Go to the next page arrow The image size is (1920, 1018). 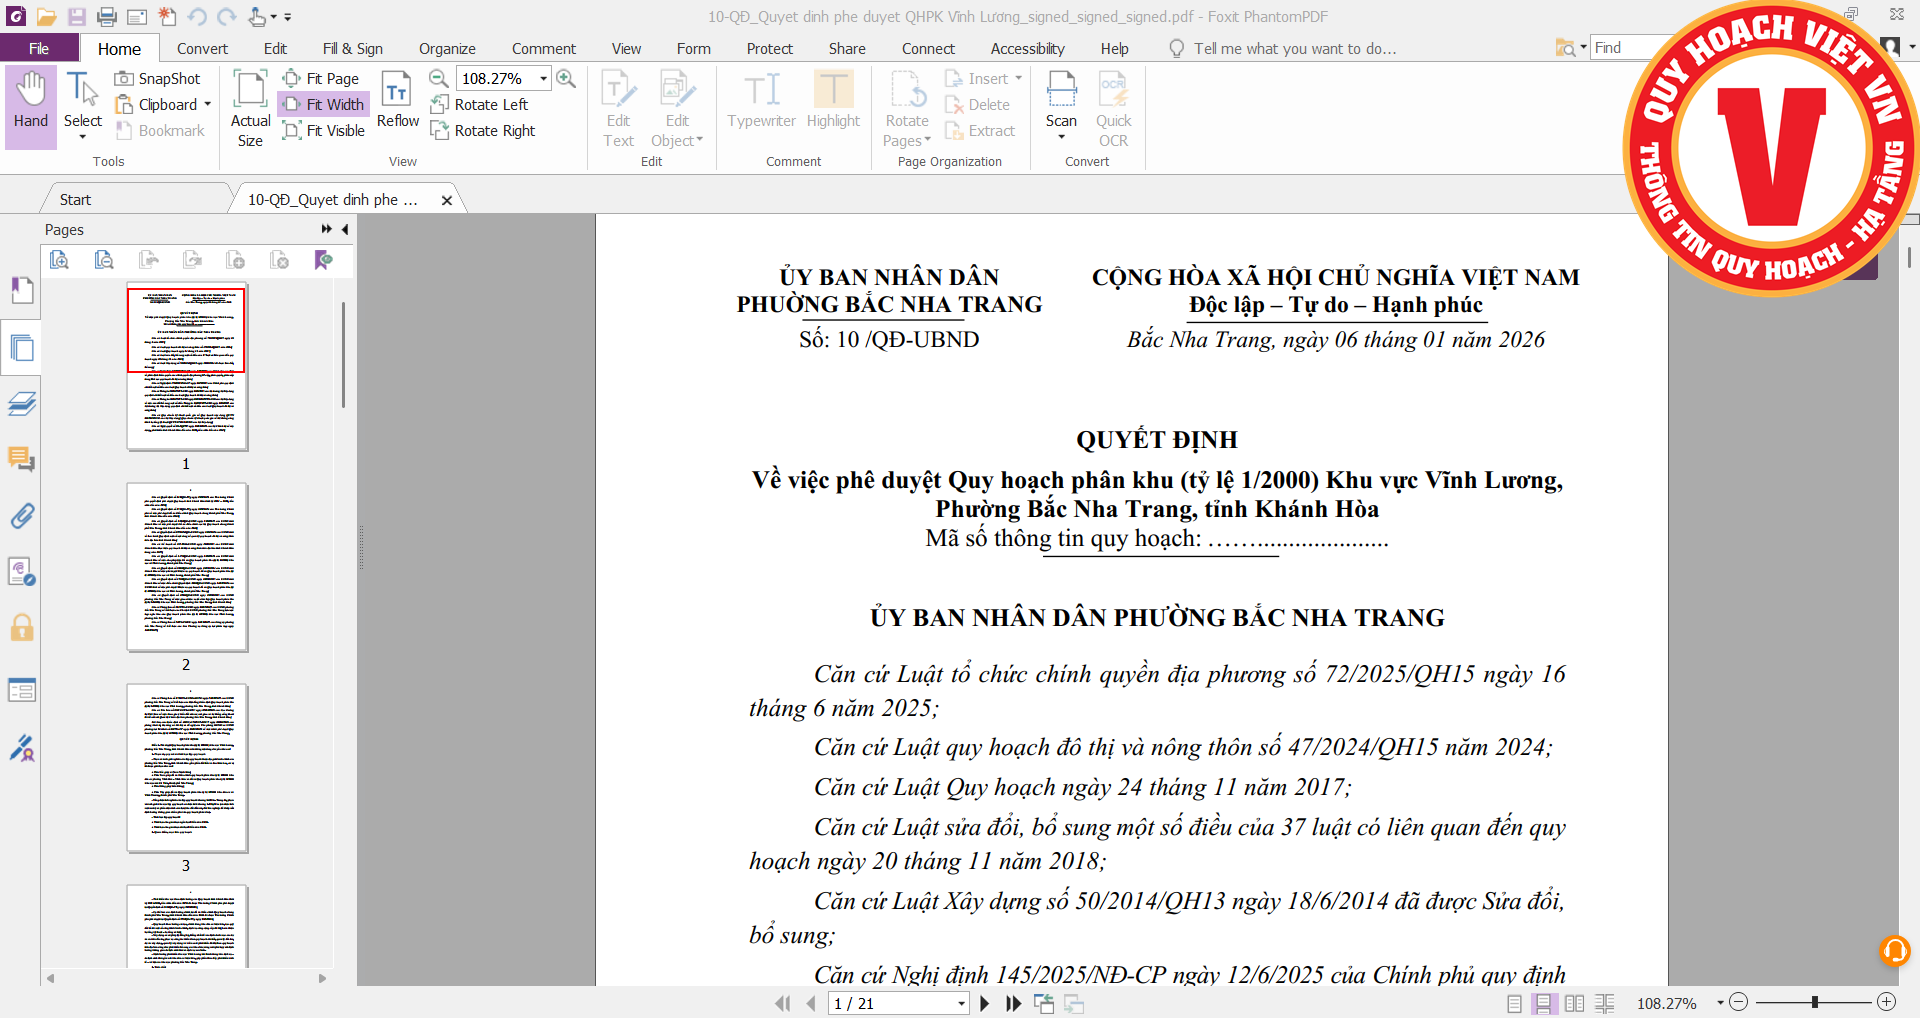(x=985, y=1003)
